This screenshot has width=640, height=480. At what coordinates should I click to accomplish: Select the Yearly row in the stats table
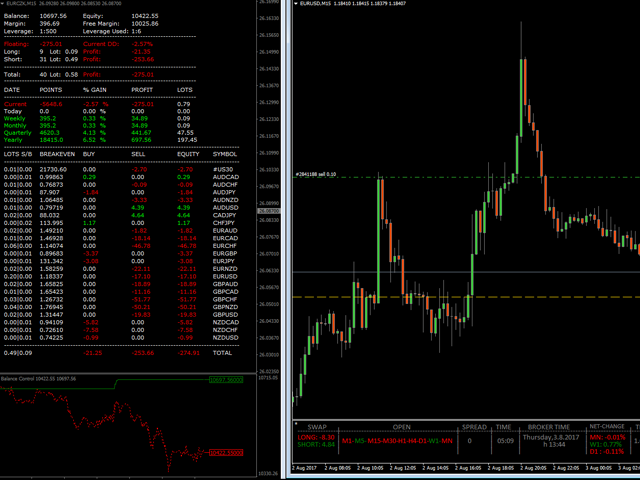[16, 138]
